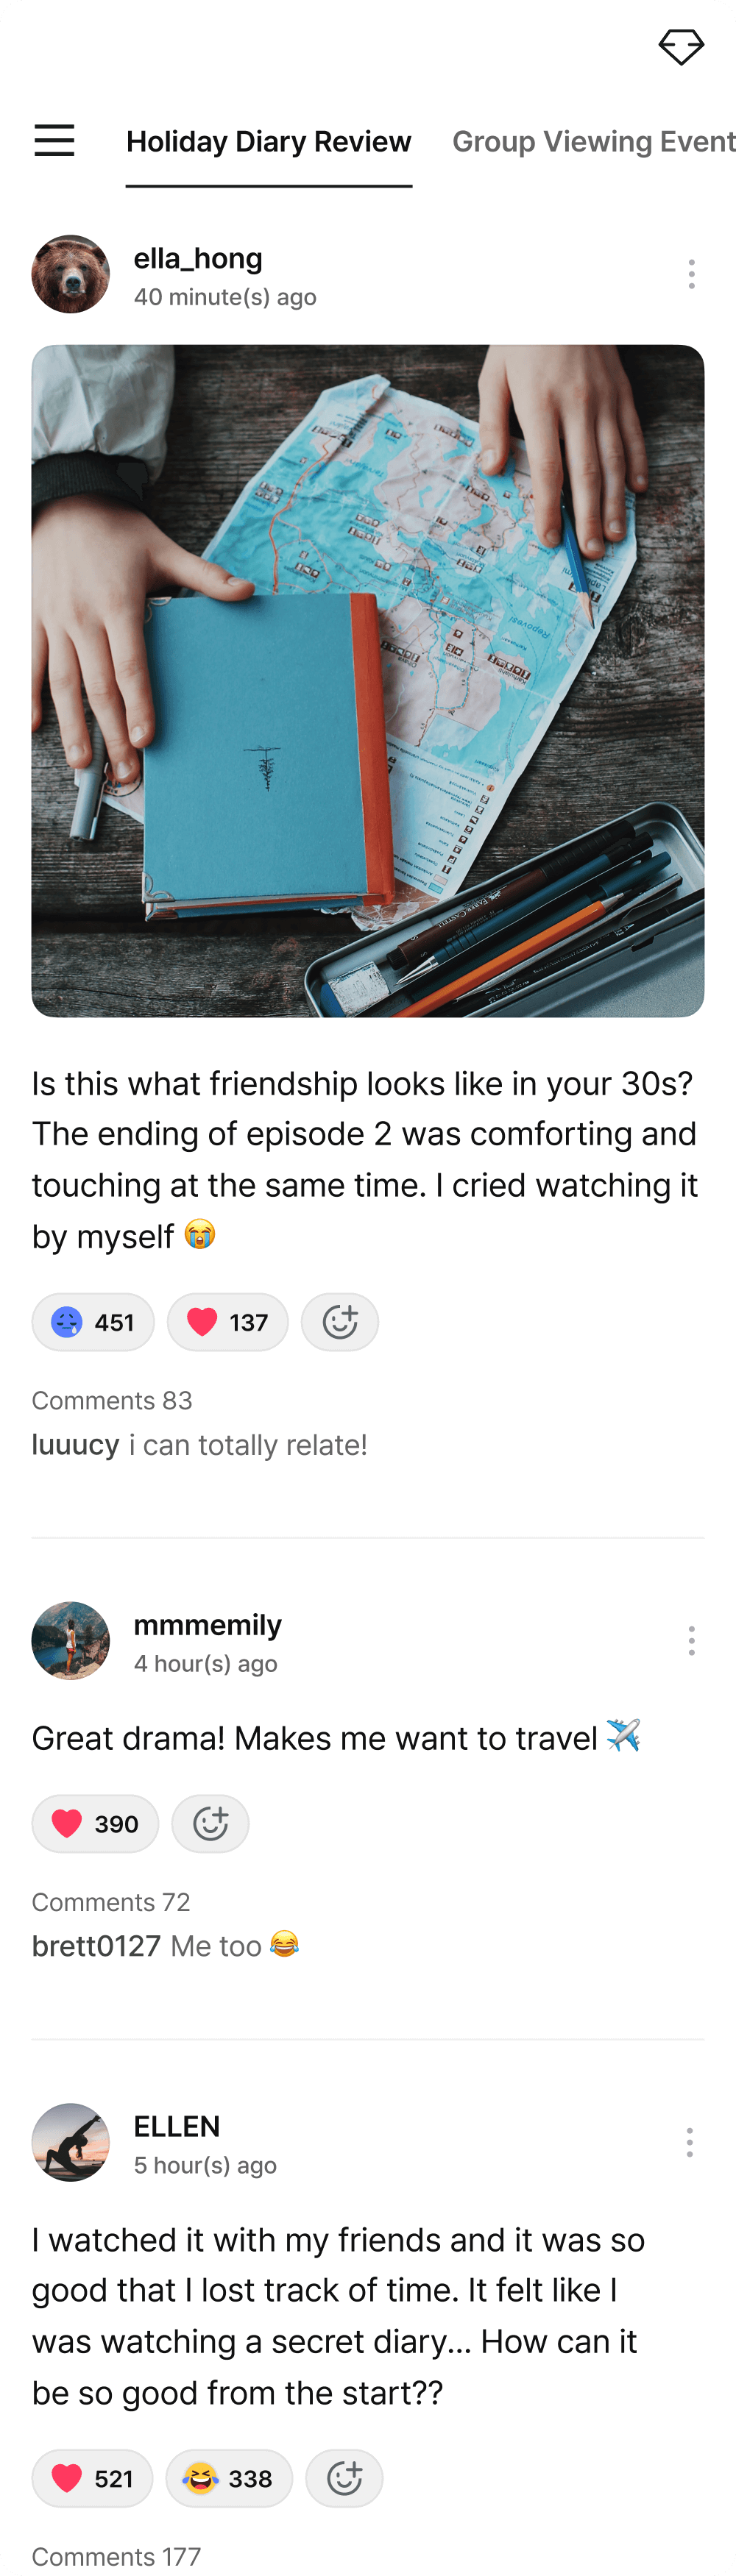Toggle the heart reaction showing 521

92,2477
